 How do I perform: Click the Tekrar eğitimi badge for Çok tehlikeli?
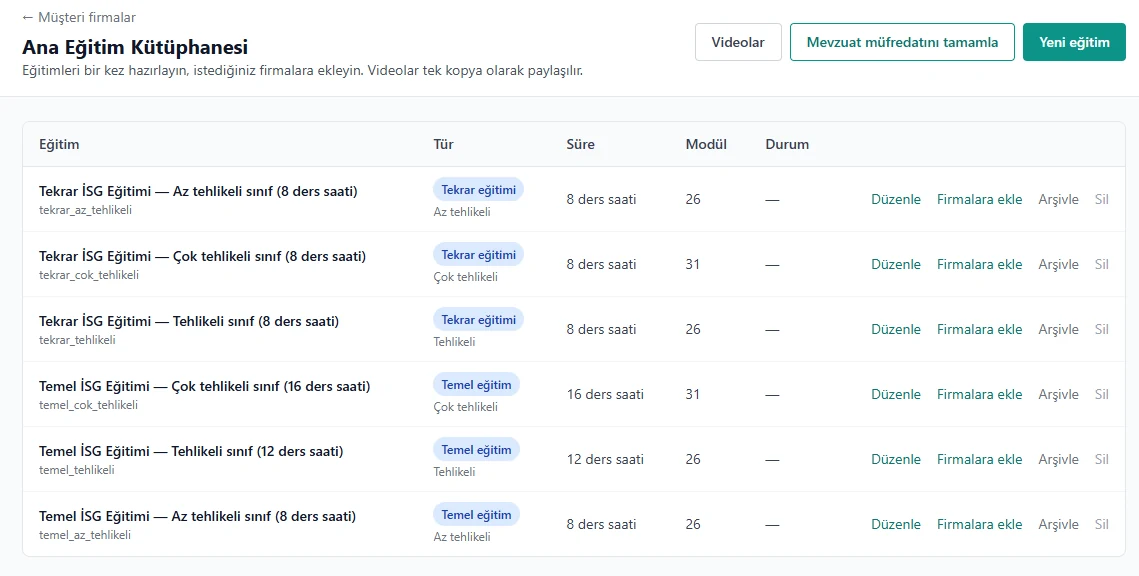pos(479,255)
